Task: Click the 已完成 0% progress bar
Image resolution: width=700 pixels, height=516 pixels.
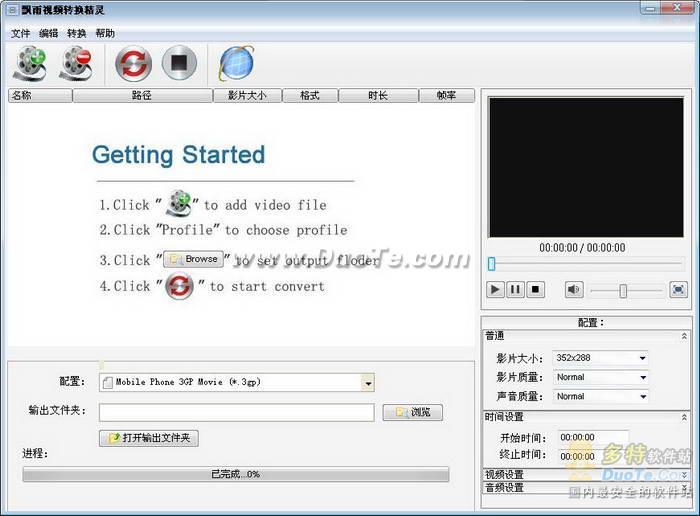Action: (x=236, y=474)
